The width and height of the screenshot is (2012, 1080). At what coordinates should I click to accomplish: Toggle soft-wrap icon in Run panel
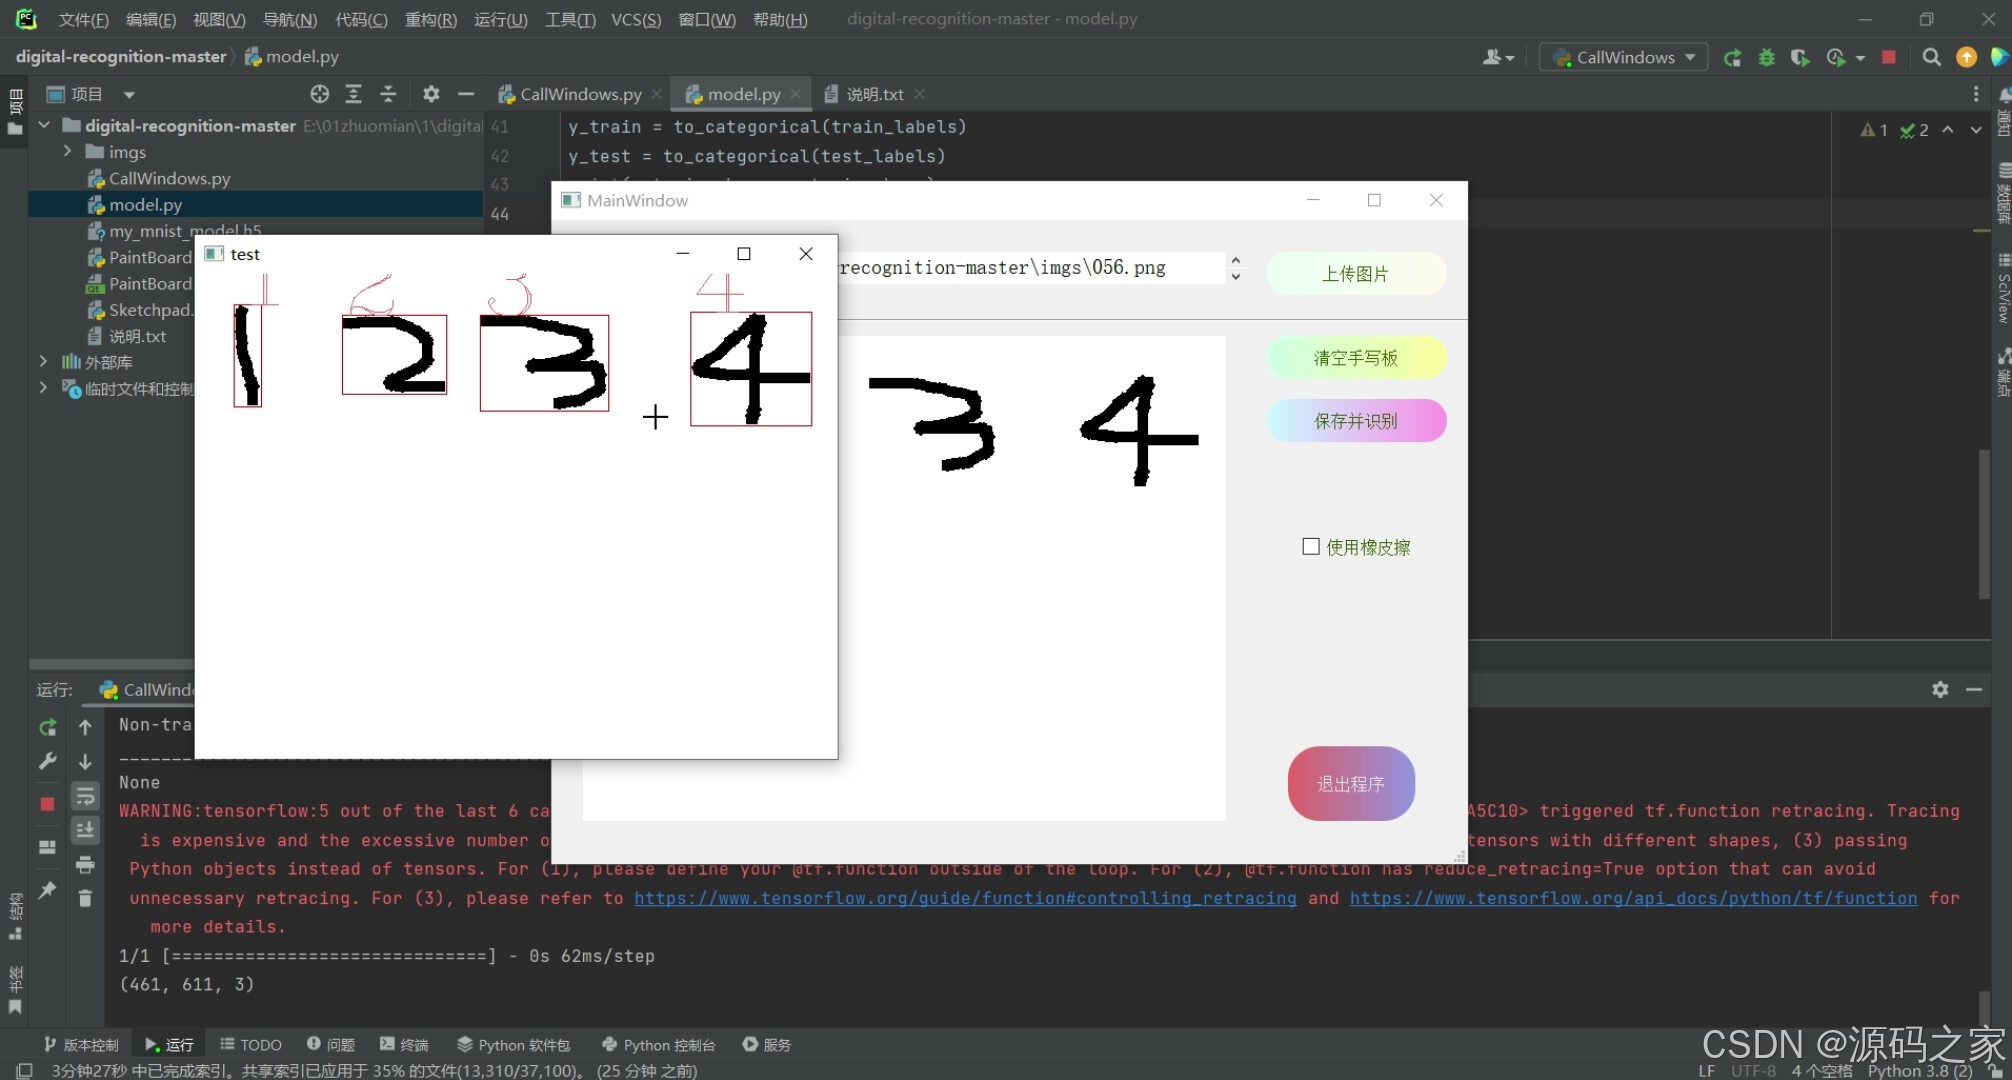click(85, 796)
